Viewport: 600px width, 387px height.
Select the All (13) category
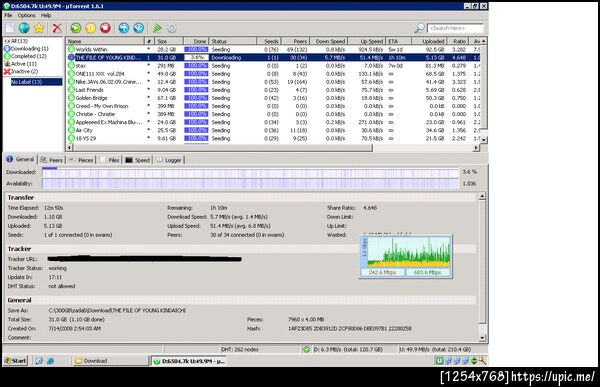click(16, 41)
